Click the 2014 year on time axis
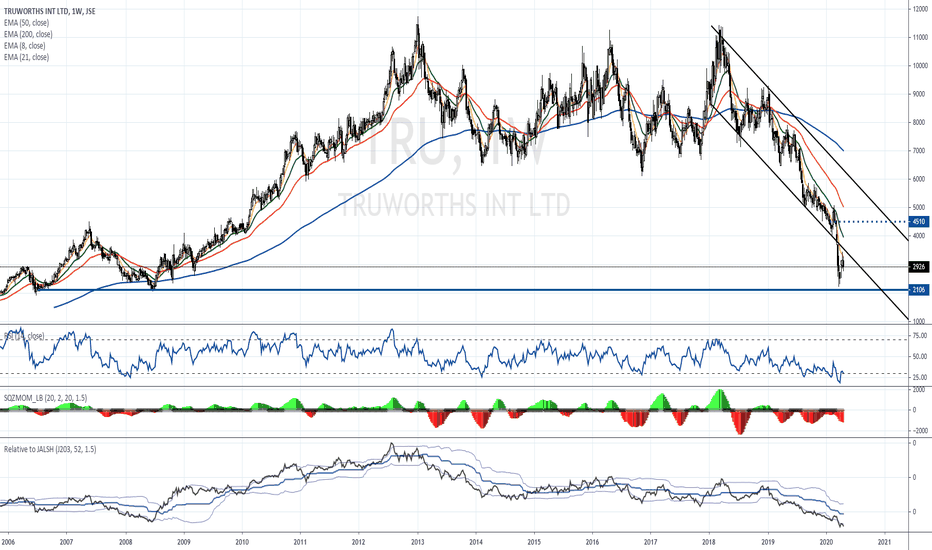The width and height of the screenshot is (932, 550). tap(476, 542)
